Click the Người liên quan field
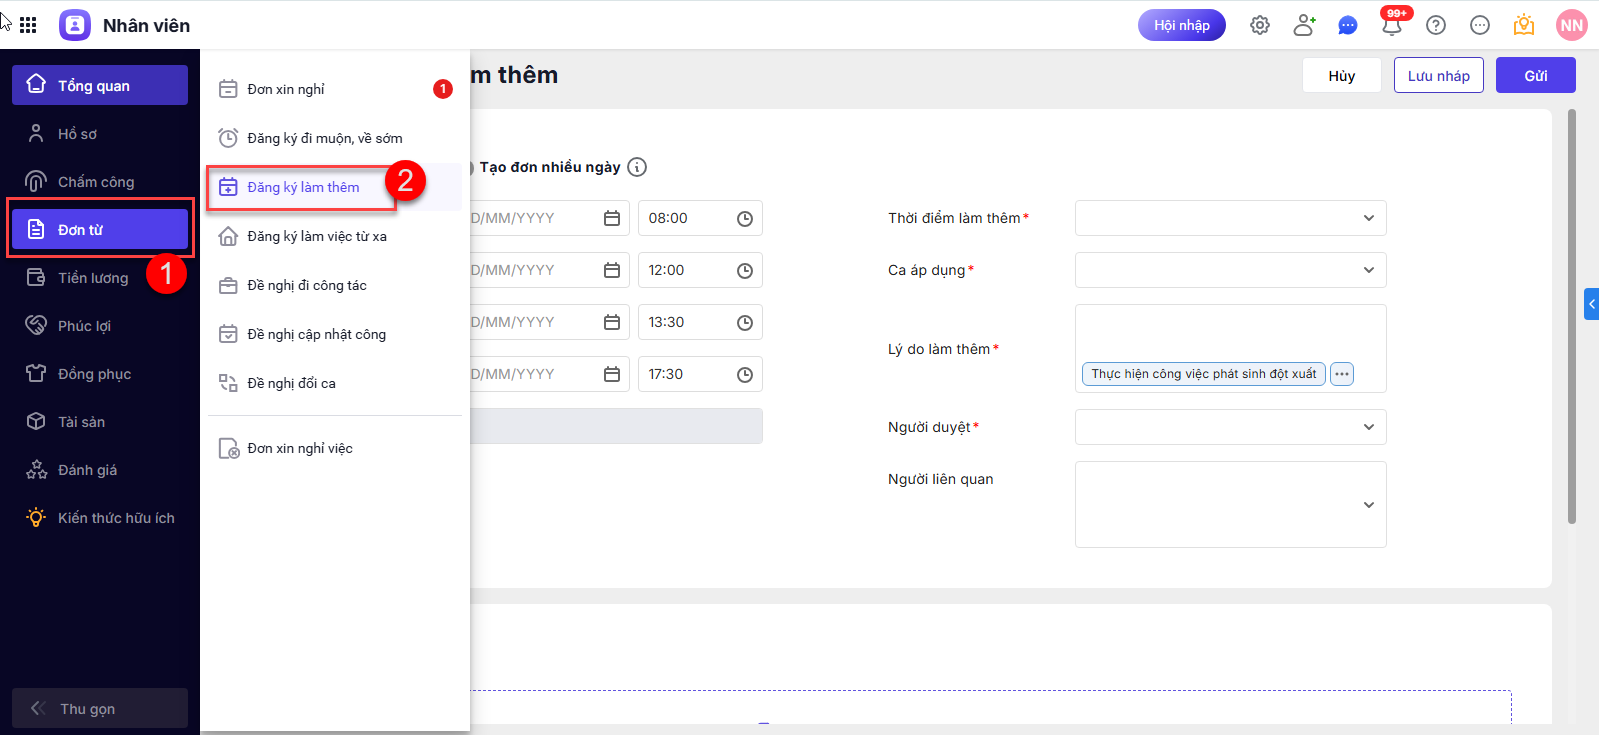This screenshot has width=1599, height=735. (x=1230, y=504)
